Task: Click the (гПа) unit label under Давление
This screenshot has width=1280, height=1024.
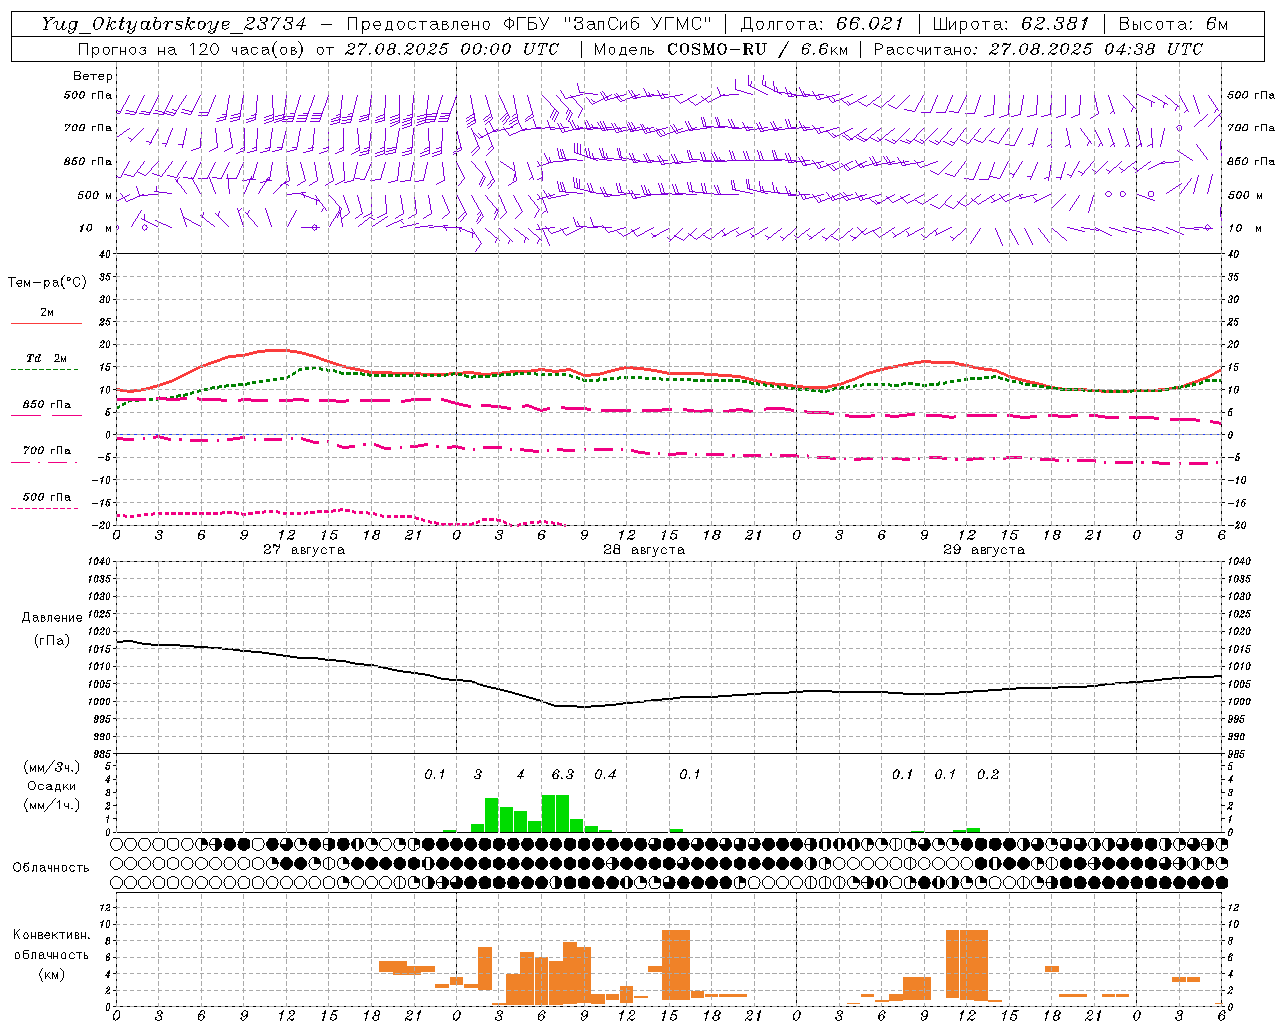Action: [52, 641]
